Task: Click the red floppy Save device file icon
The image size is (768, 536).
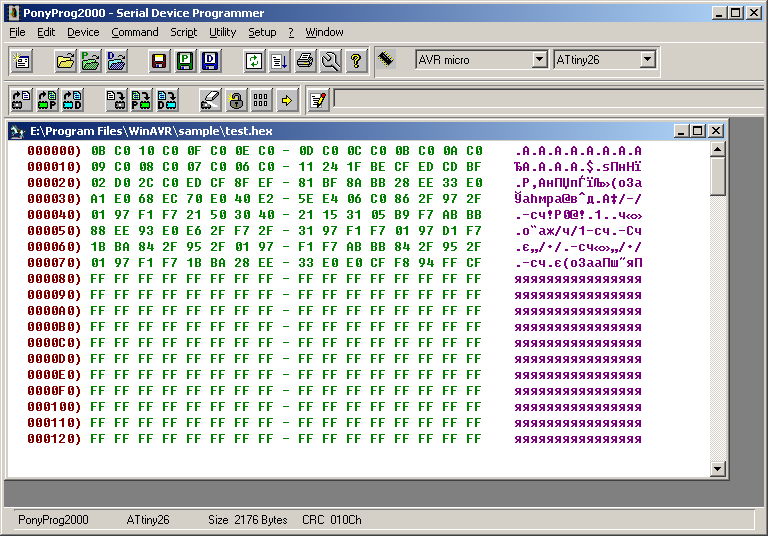Action: click(x=158, y=61)
